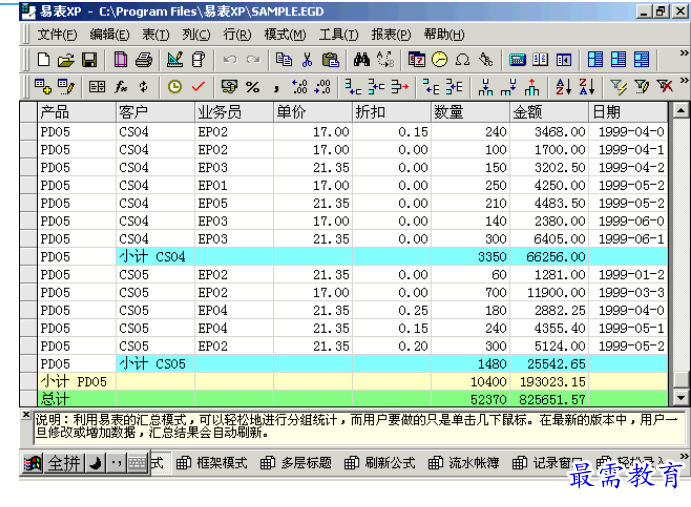The image size is (691, 507).
Task: Cut with the scissors icon
Action: pyautogui.click(x=307, y=60)
